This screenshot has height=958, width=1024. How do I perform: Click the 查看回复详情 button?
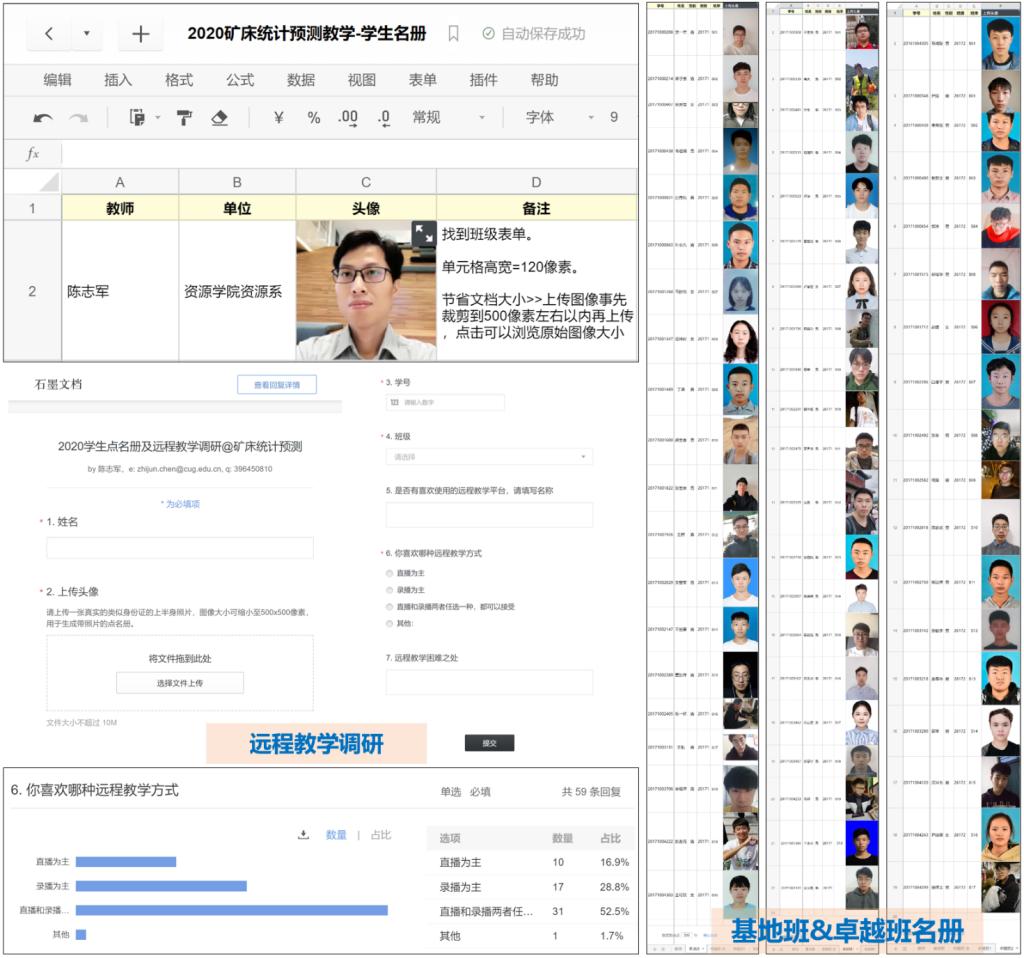pyautogui.click(x=277, y=385)
